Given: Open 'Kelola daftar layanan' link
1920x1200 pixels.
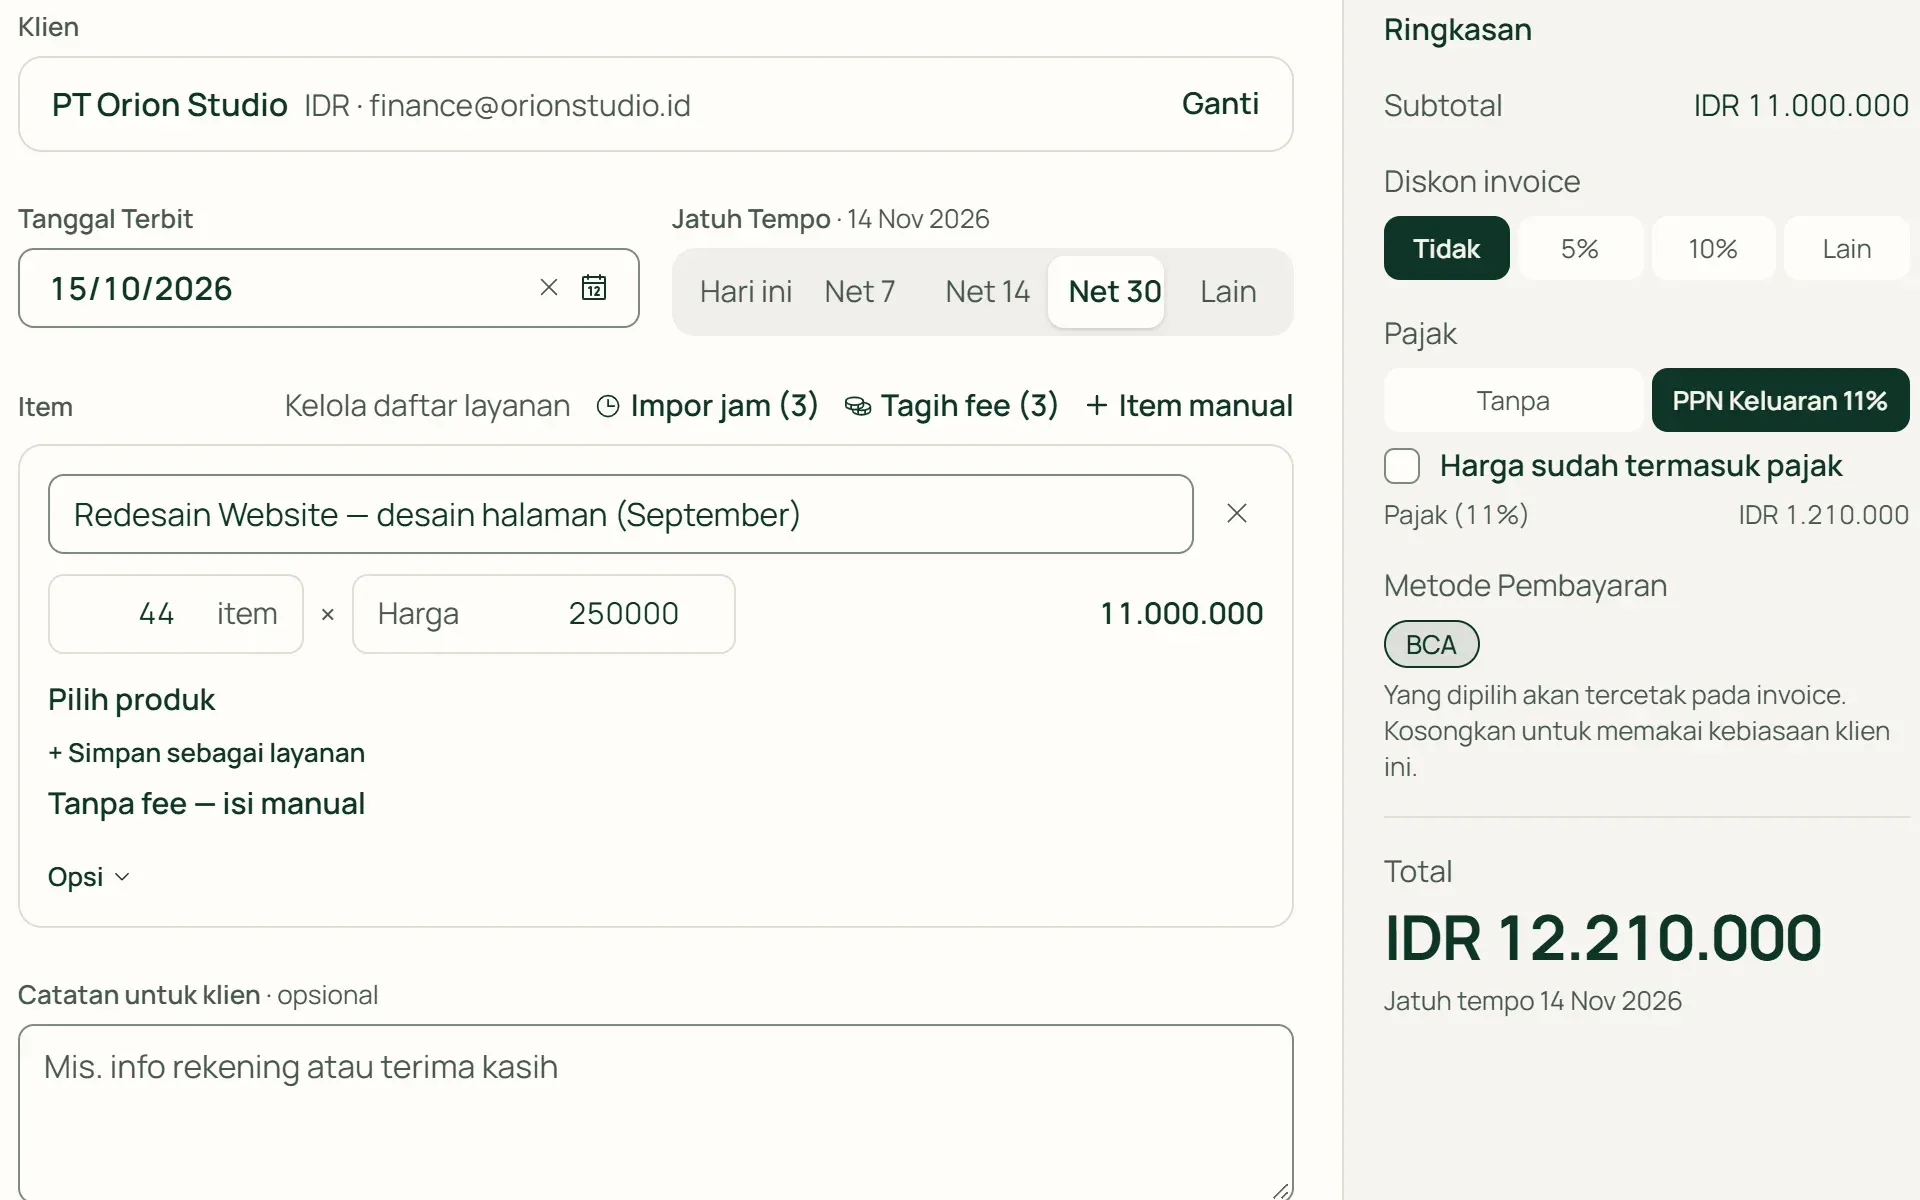Looking at the screenshot, I should pos(427,405).
